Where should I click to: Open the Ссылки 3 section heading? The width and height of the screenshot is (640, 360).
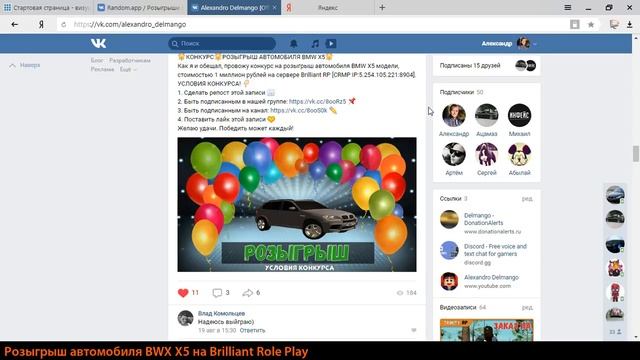click(453, 199)
